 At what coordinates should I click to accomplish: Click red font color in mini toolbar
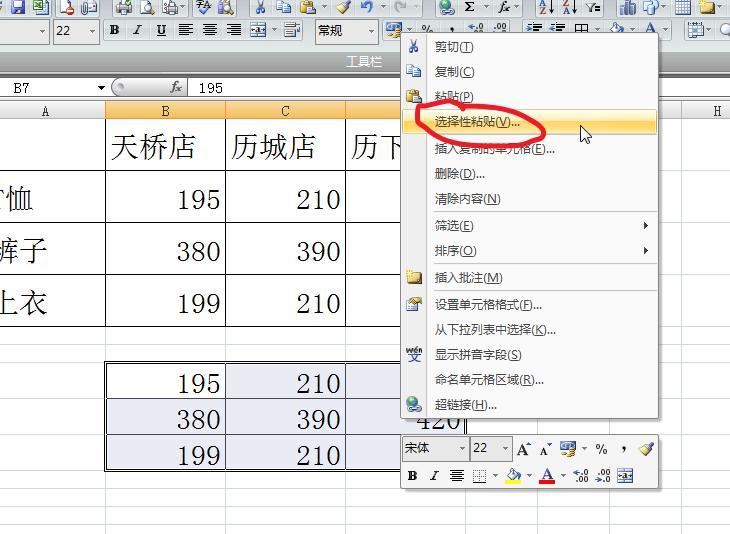coord(548,476)
